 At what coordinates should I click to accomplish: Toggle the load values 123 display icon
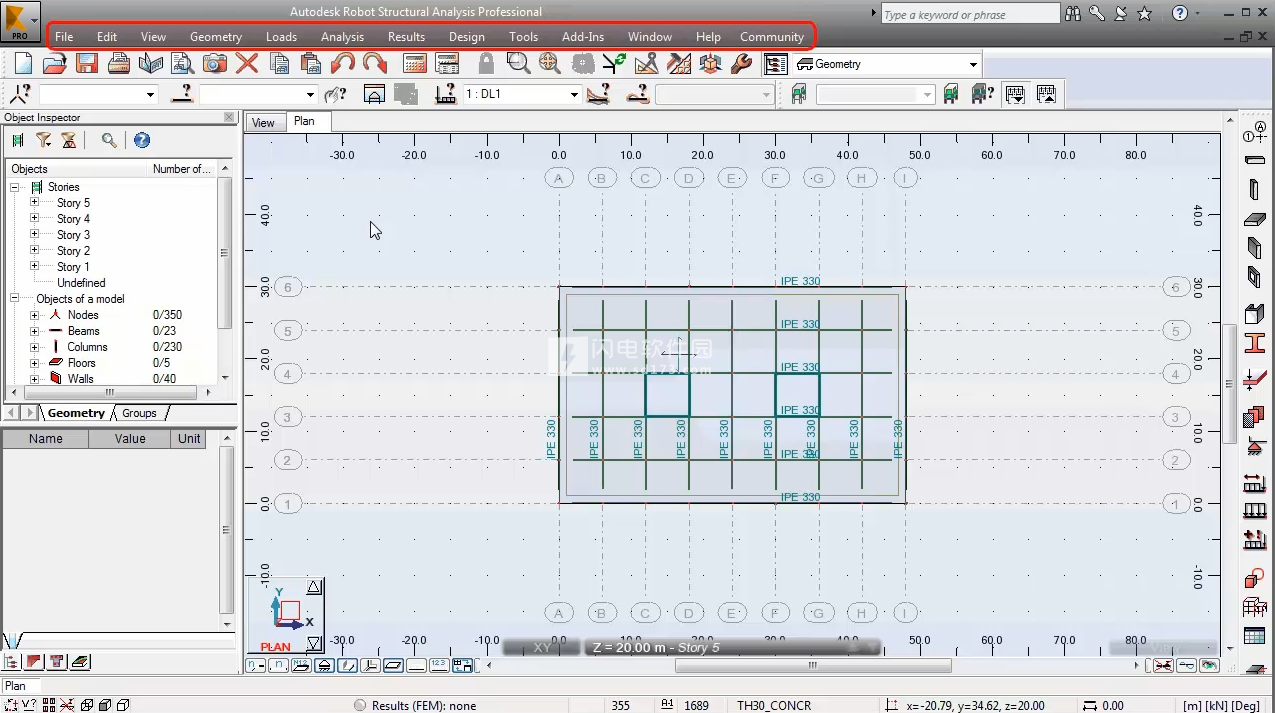coord(439,665)
